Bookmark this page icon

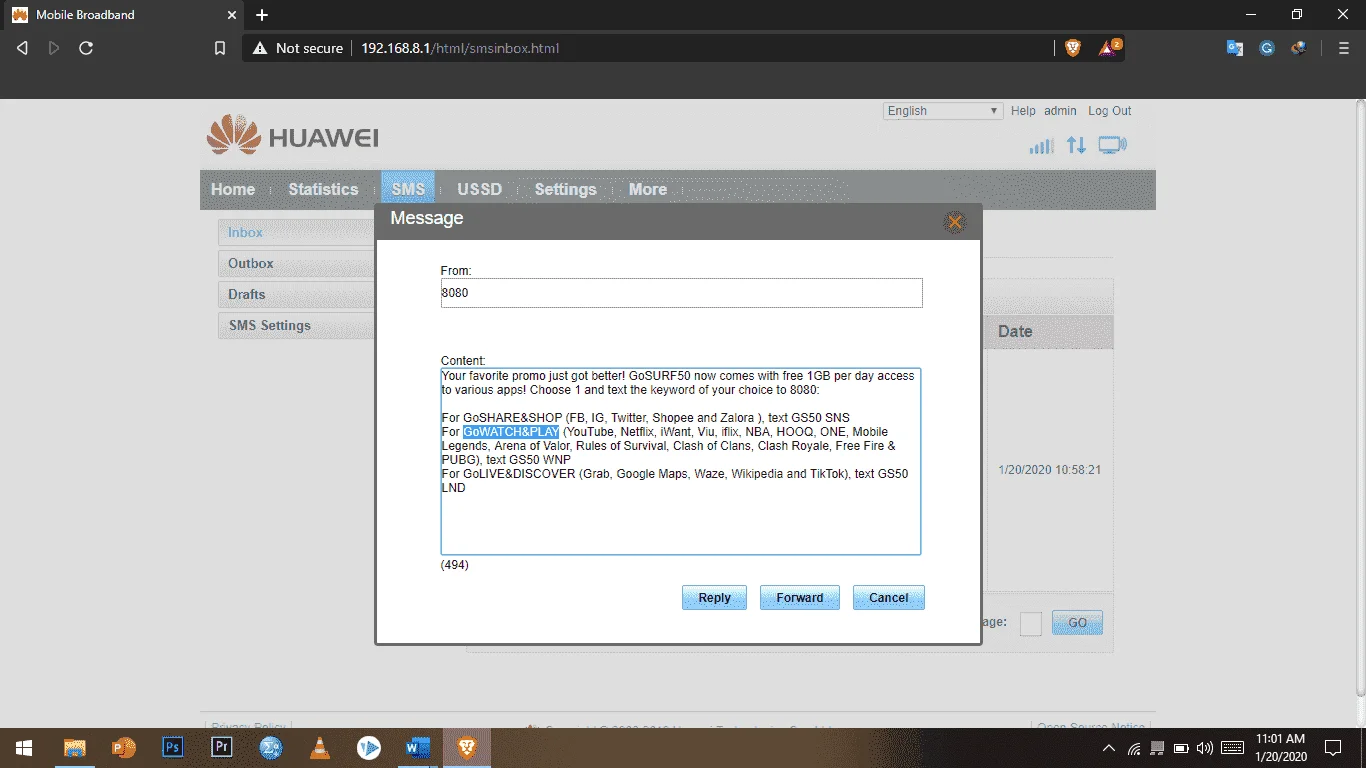pos(220,48)
